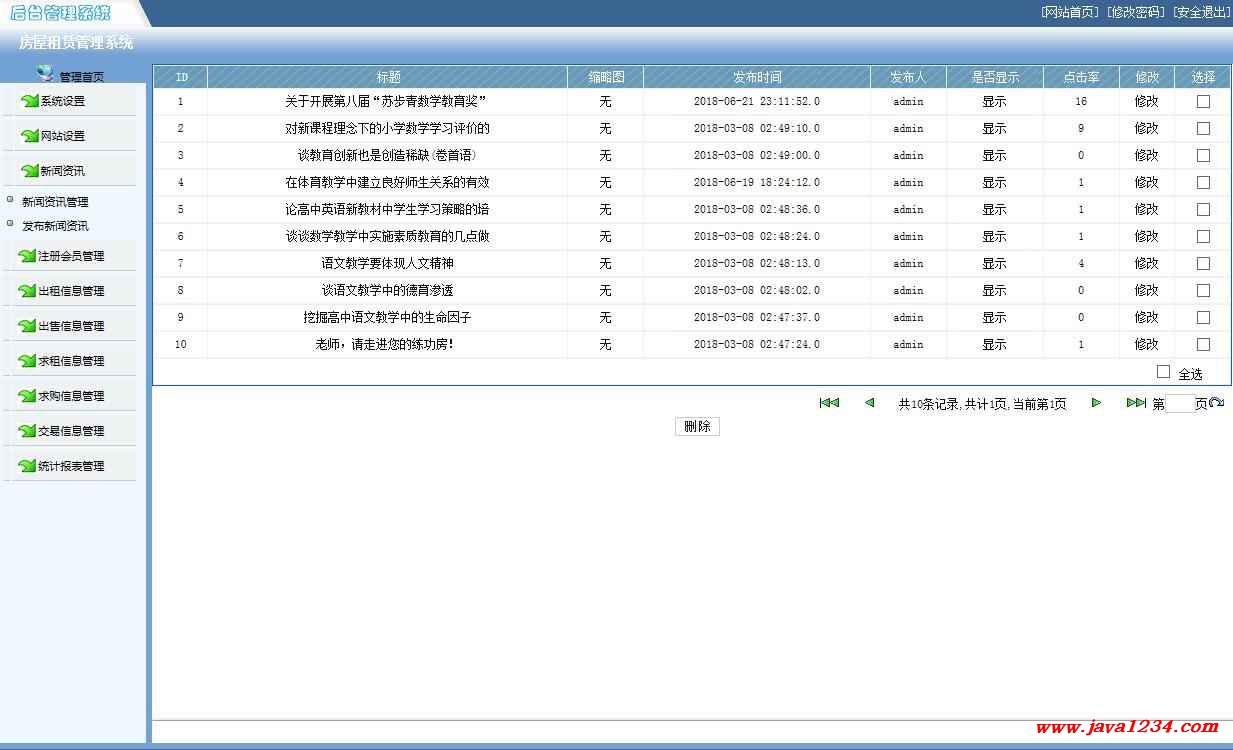Click the 安全退出 link
The image size is (1233, 750).
pos(1201,12)
